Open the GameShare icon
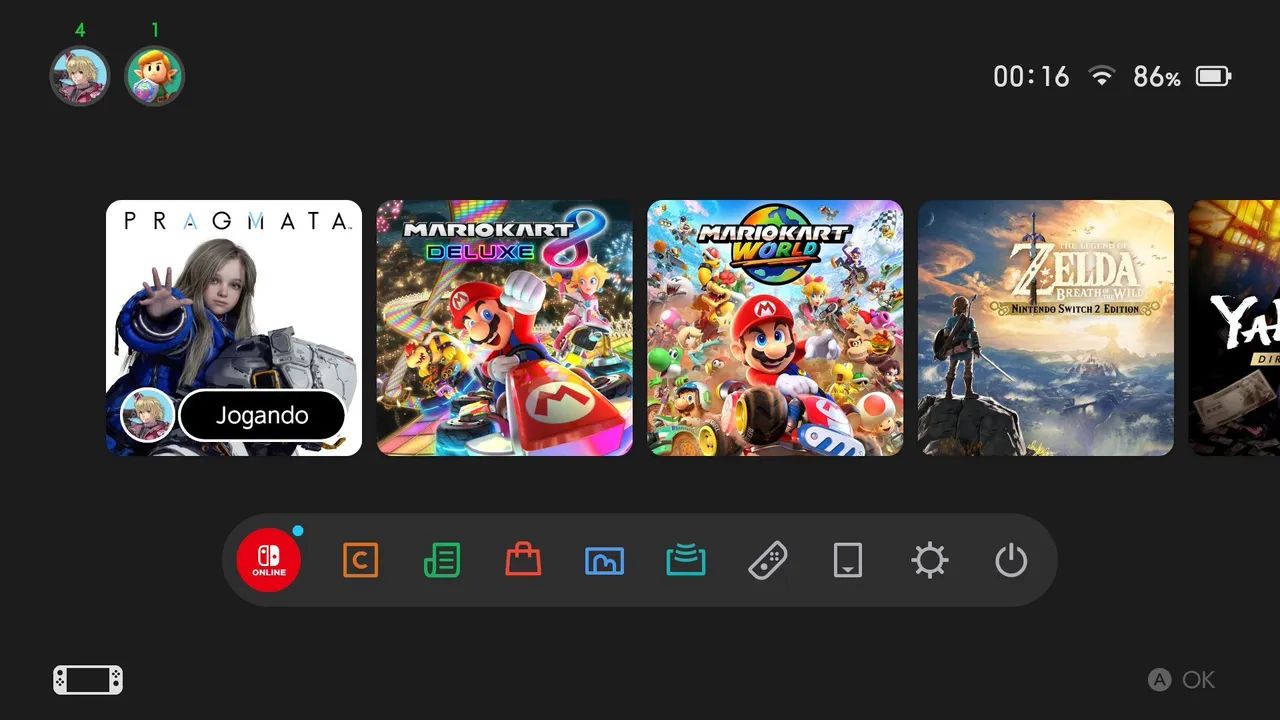 point(686,561)
